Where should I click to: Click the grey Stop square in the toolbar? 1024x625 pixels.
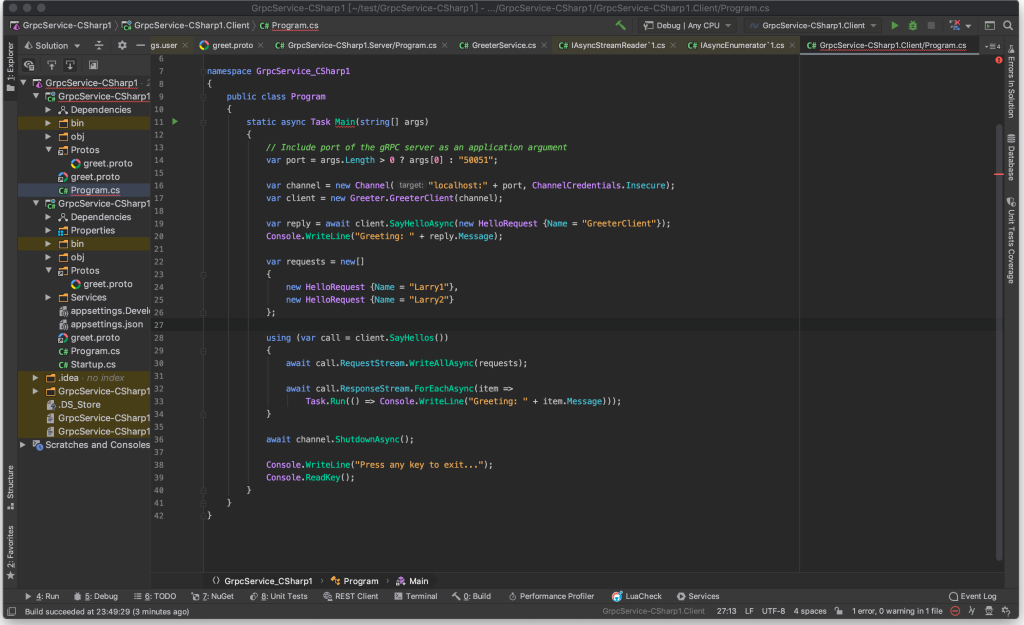(931, 25)
